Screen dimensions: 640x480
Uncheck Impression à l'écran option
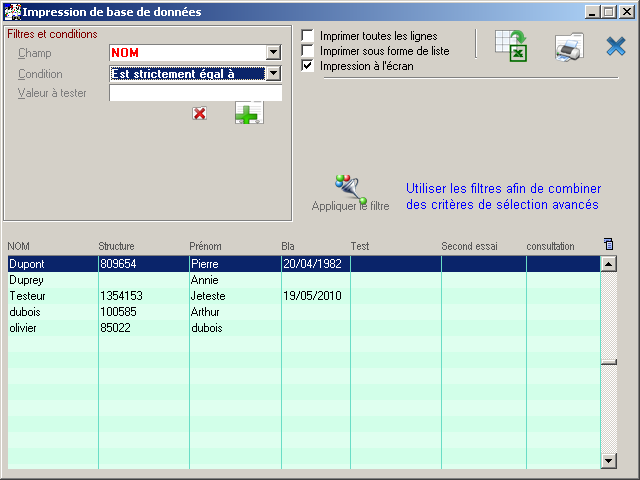pyautogui.click(x=308, y=66)
